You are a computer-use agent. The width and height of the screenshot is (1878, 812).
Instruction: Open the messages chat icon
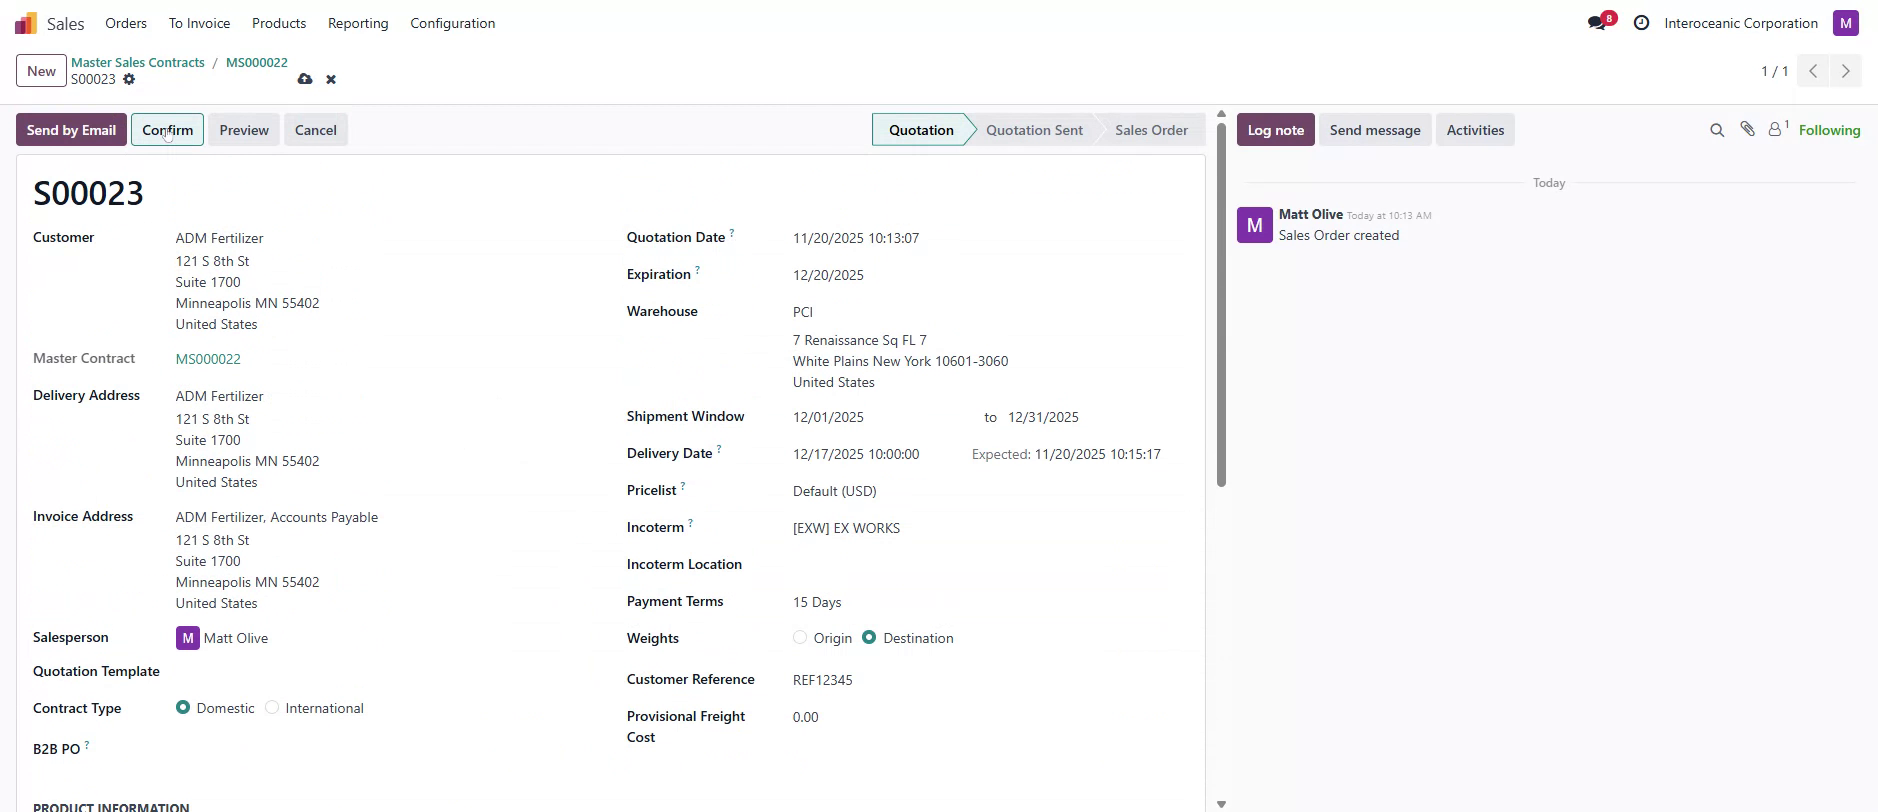[1597, 23]
